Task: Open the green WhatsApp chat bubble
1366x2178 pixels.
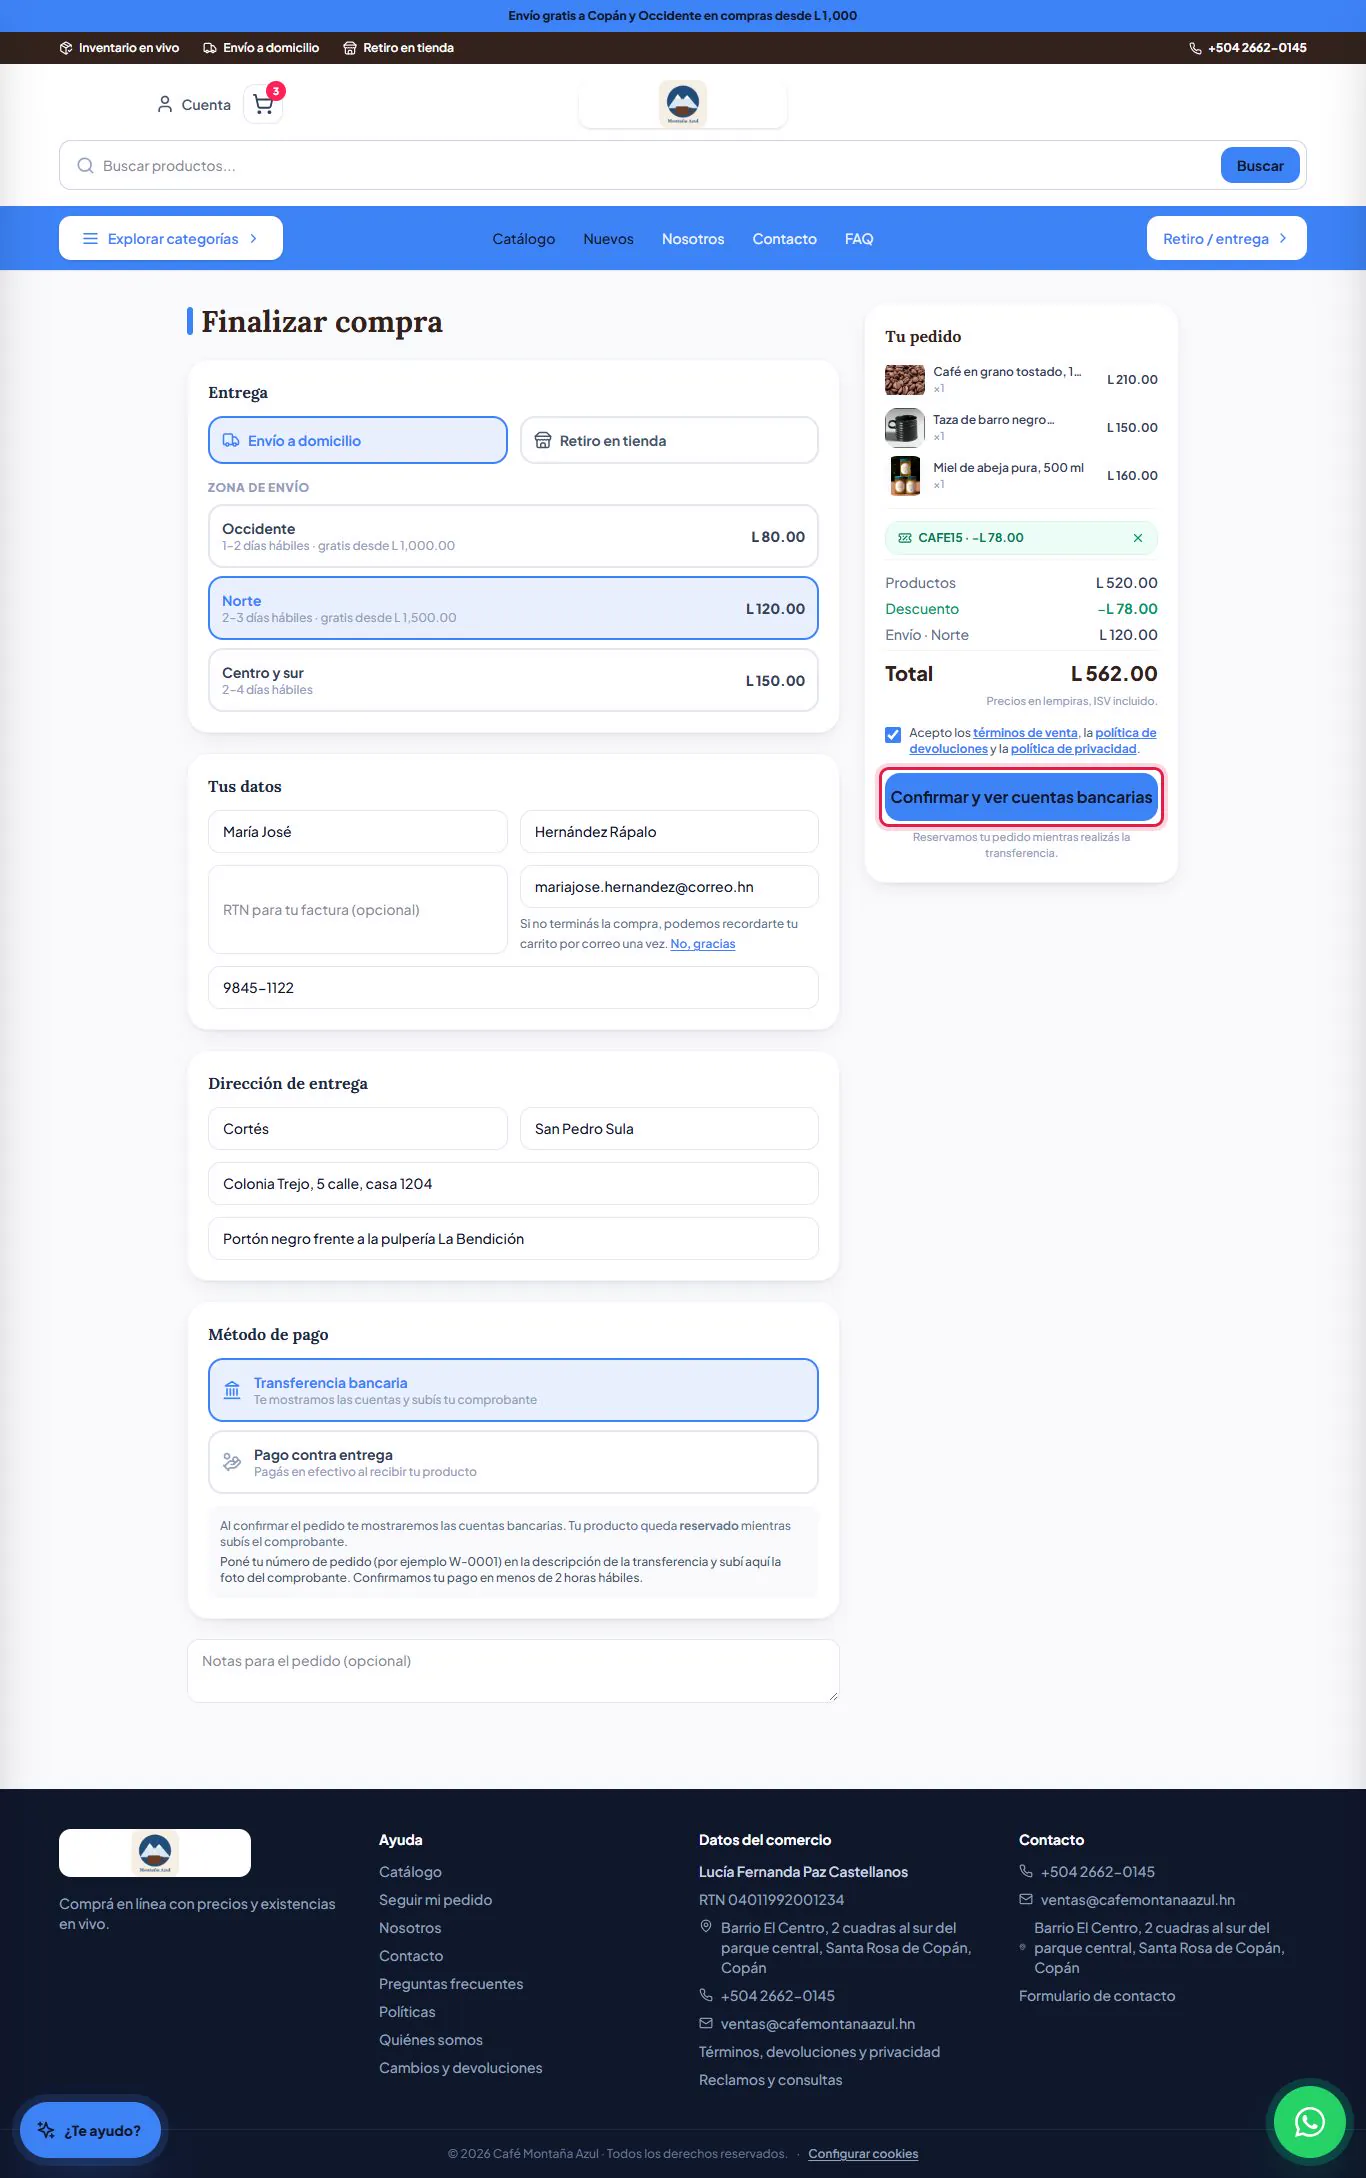Action: coord(1309,2121)
